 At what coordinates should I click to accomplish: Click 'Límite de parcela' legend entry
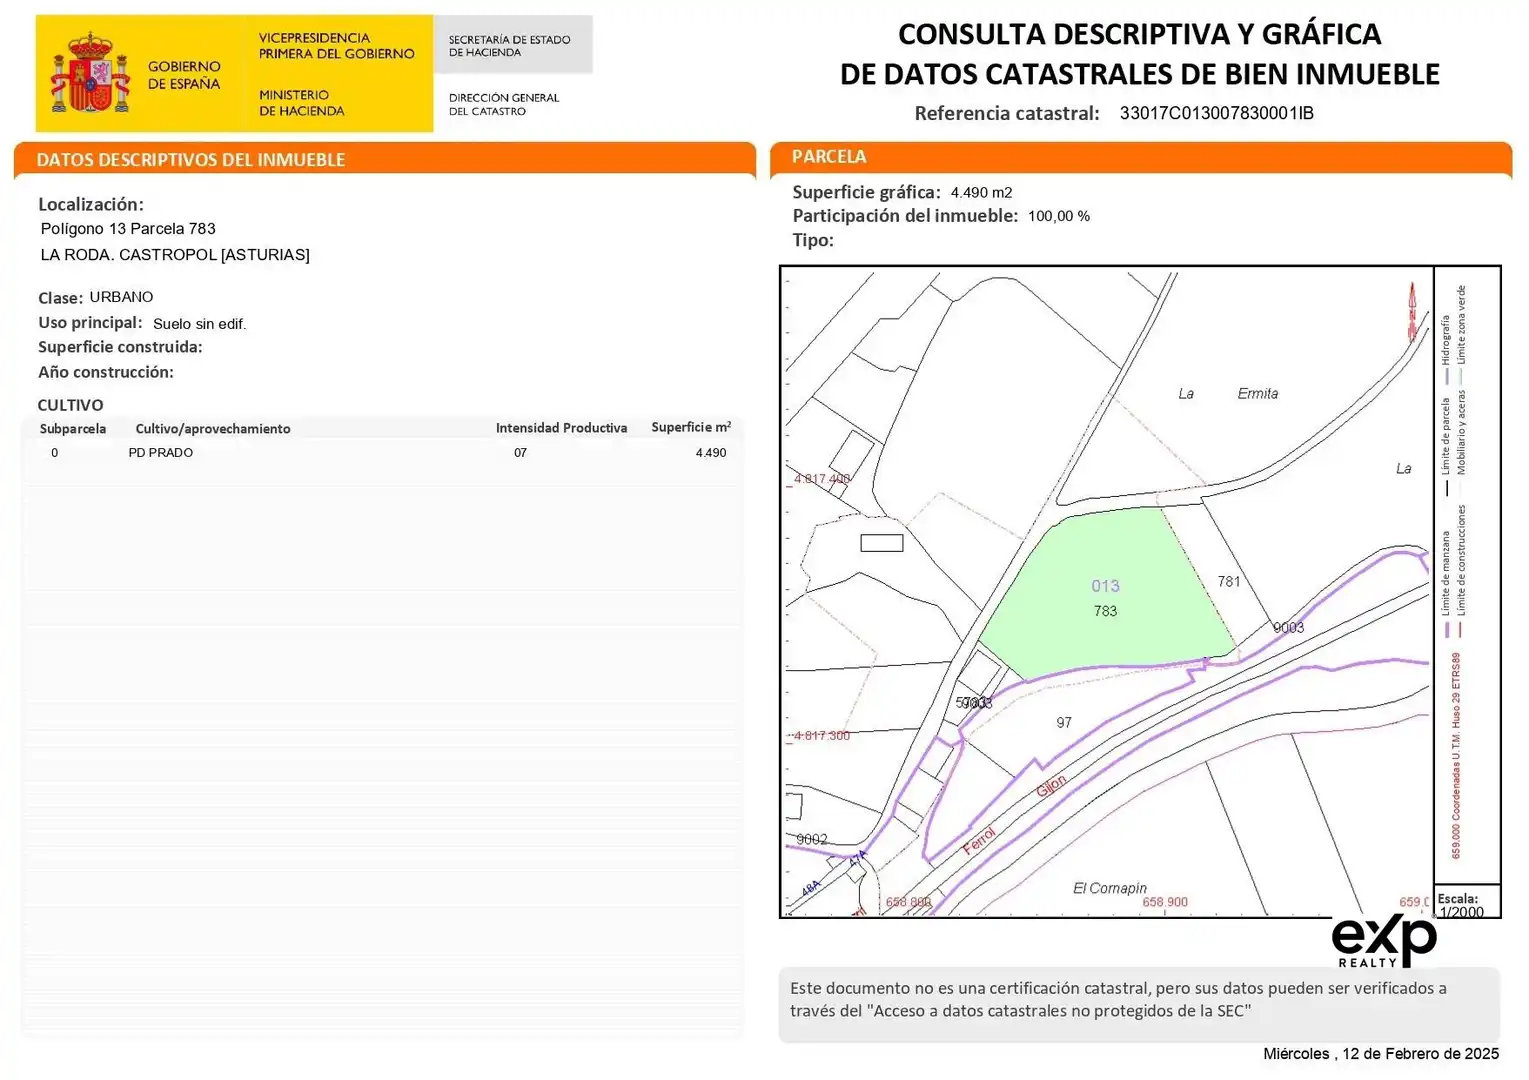[1445, 446]
